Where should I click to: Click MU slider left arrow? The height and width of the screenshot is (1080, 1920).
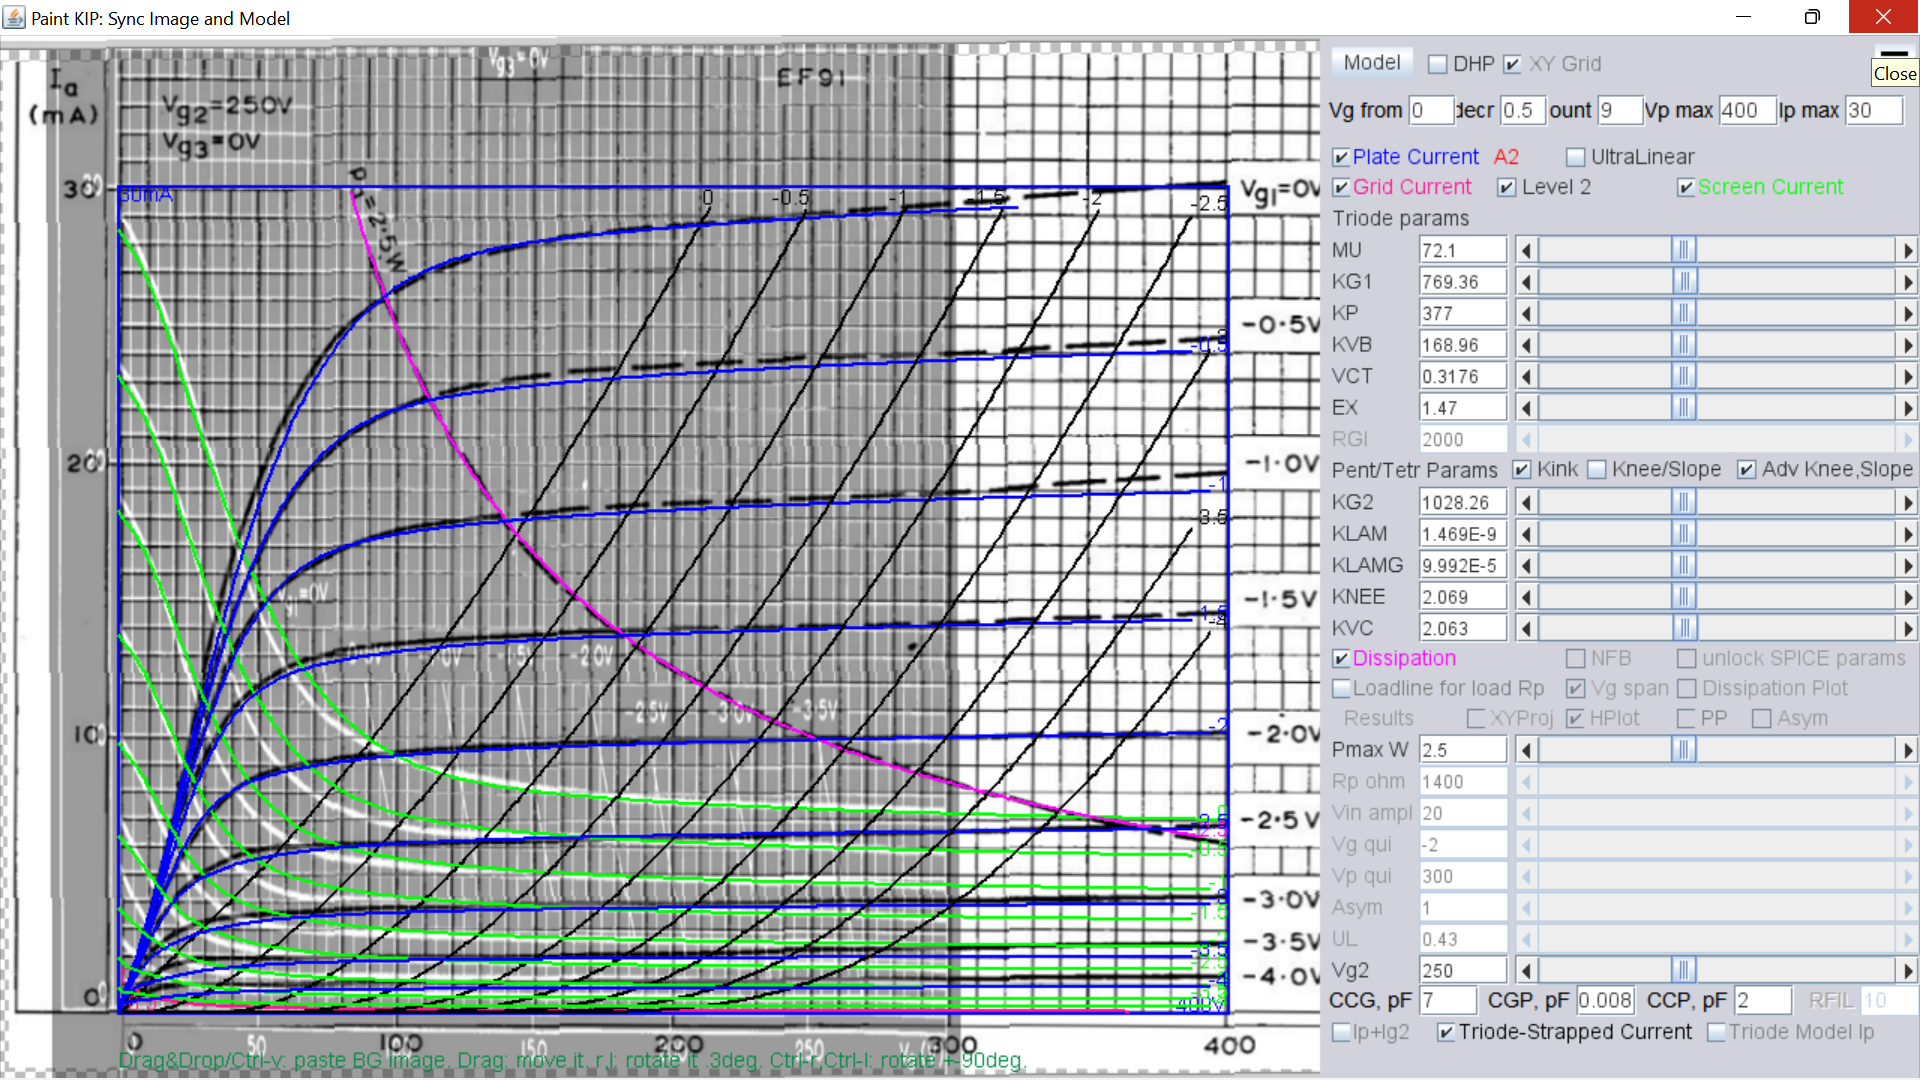1526,250
